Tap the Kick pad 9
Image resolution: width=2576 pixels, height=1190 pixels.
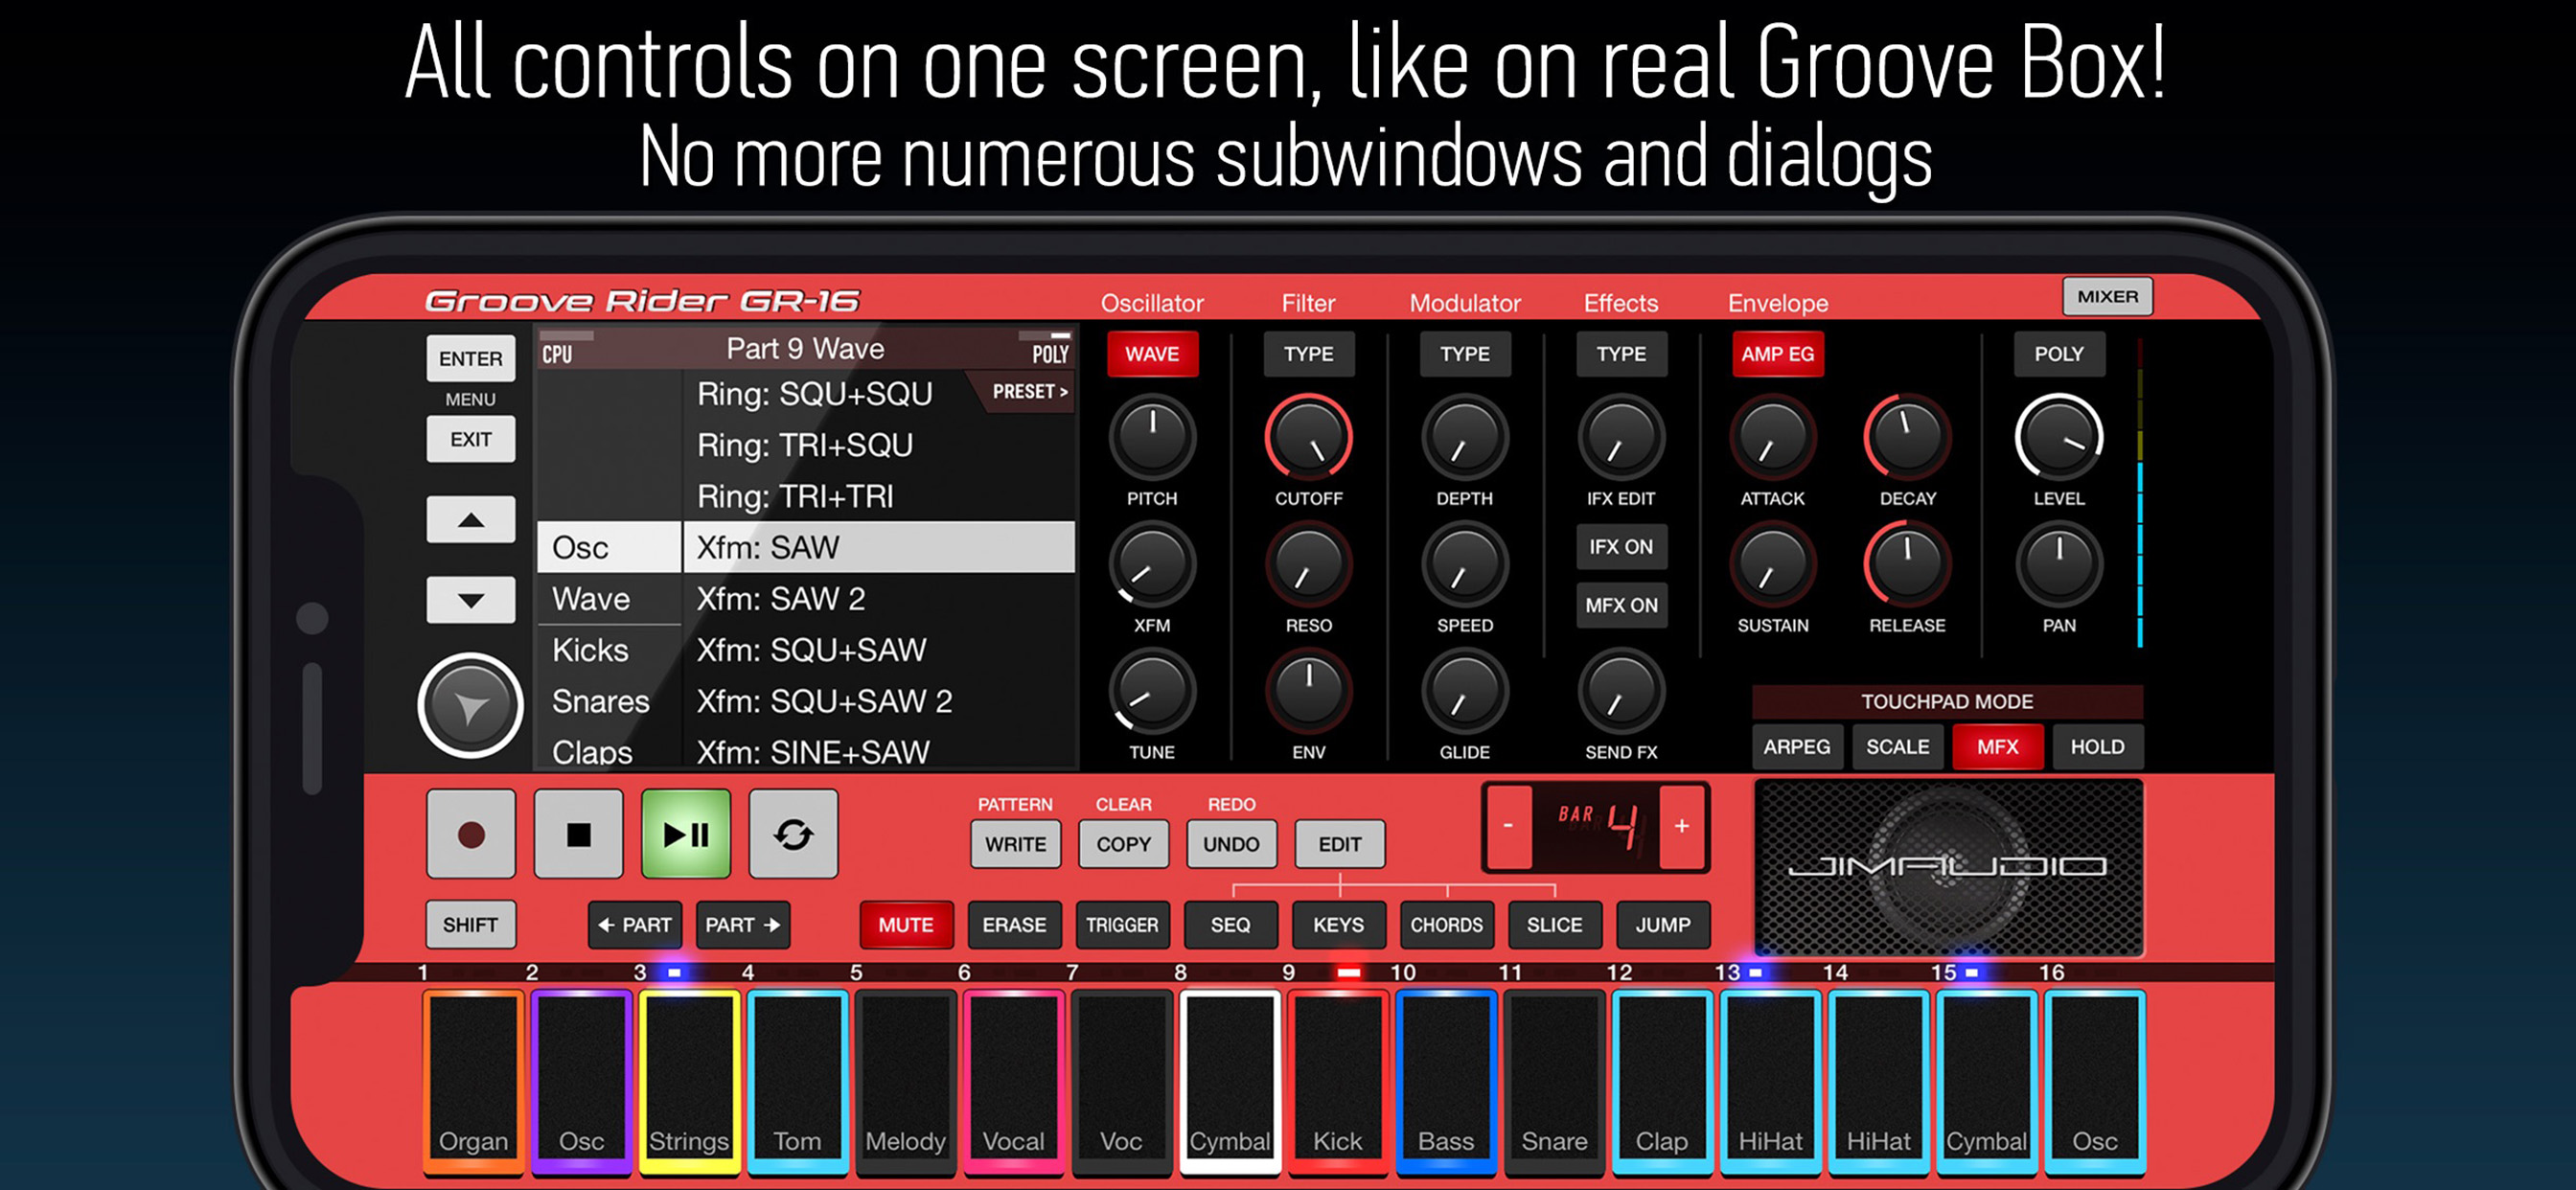tap(1338, 1081)
